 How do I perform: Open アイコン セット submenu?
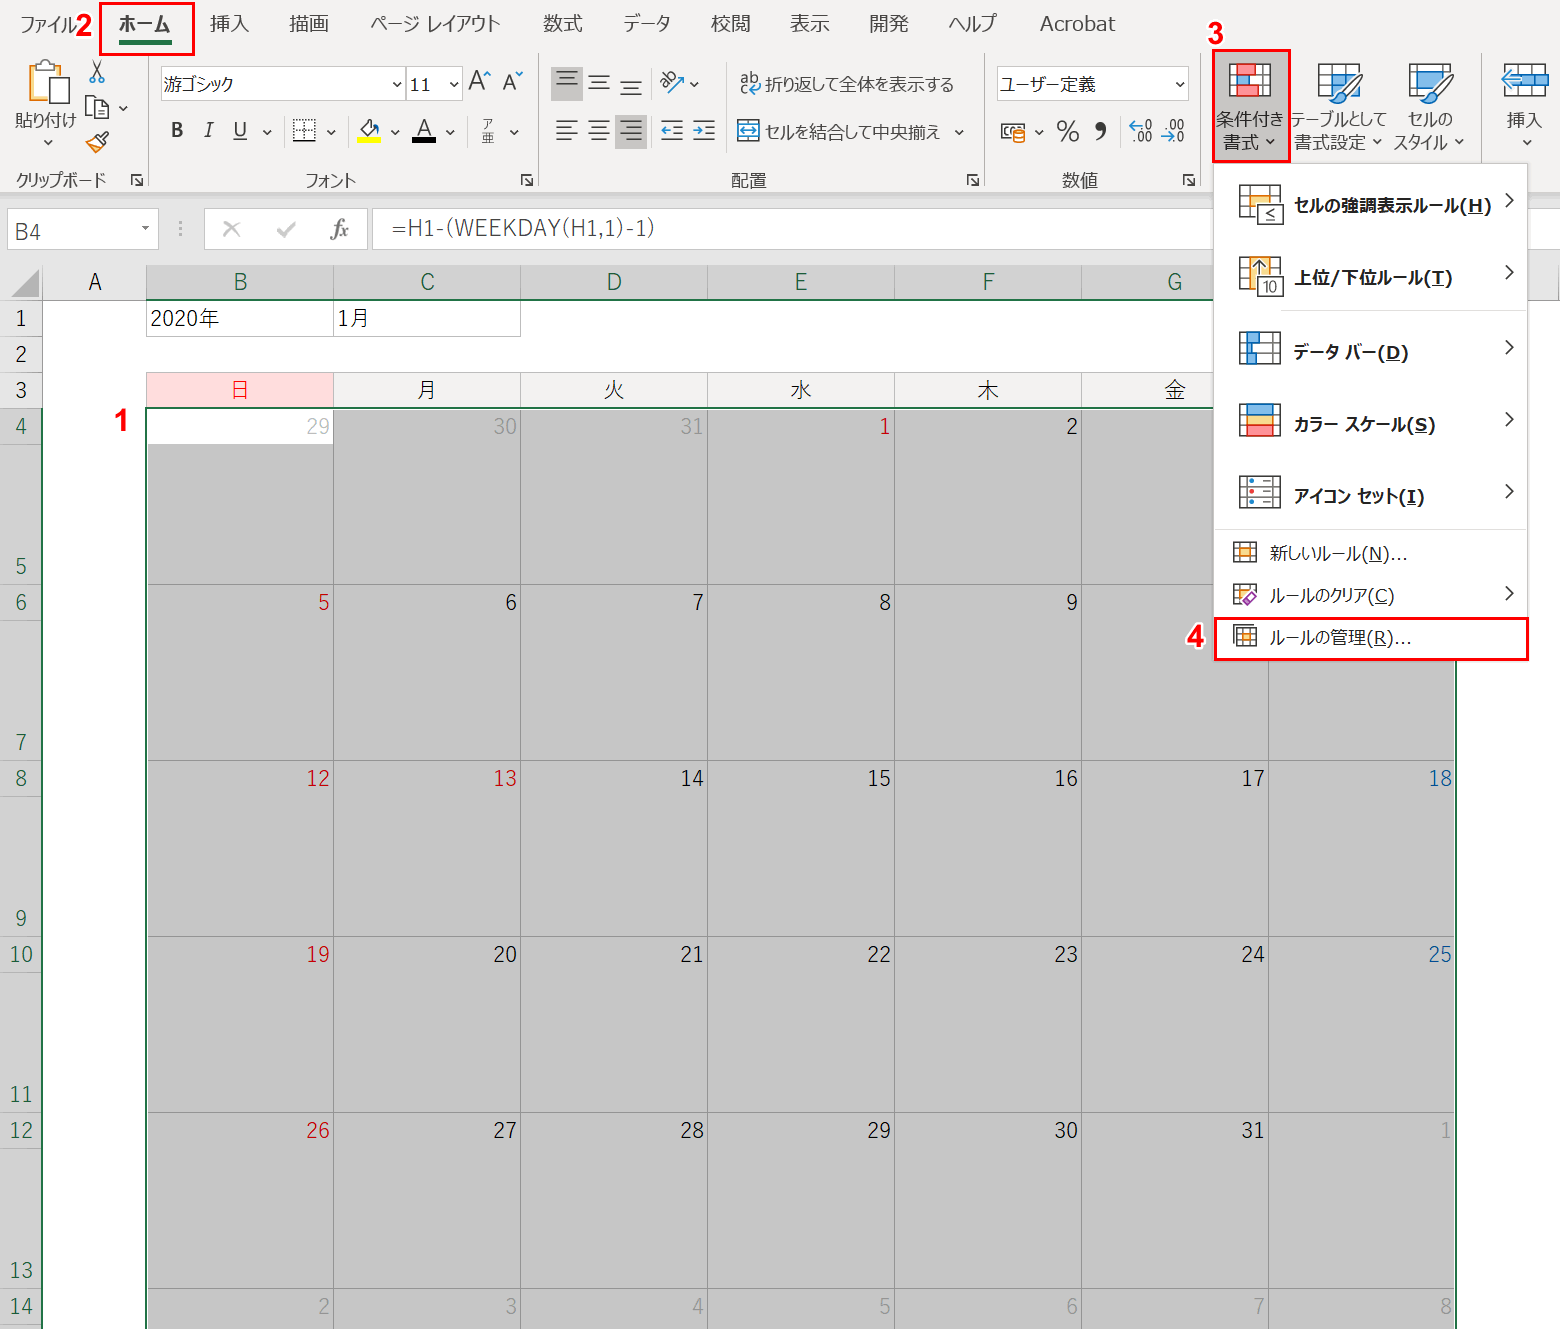click(x=1371, y=494)
